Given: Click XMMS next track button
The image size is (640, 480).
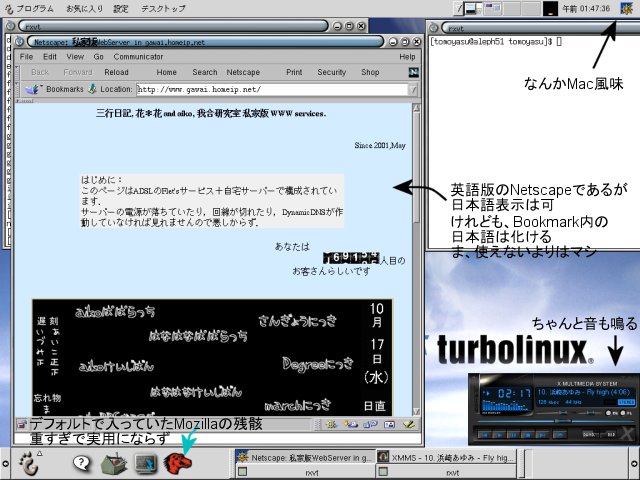Looking at the screenshot, I should tap(543, 435).
